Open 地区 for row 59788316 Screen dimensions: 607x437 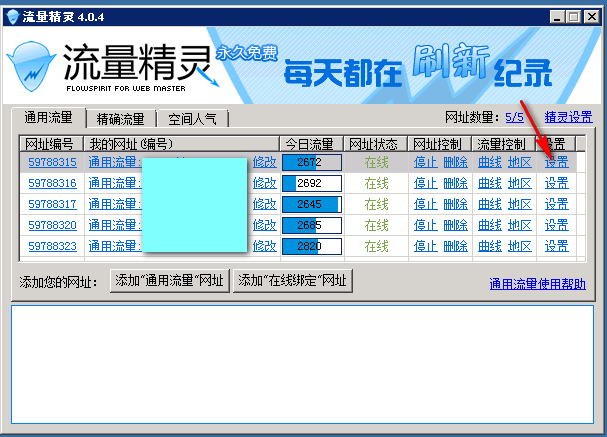coord(520,183)
